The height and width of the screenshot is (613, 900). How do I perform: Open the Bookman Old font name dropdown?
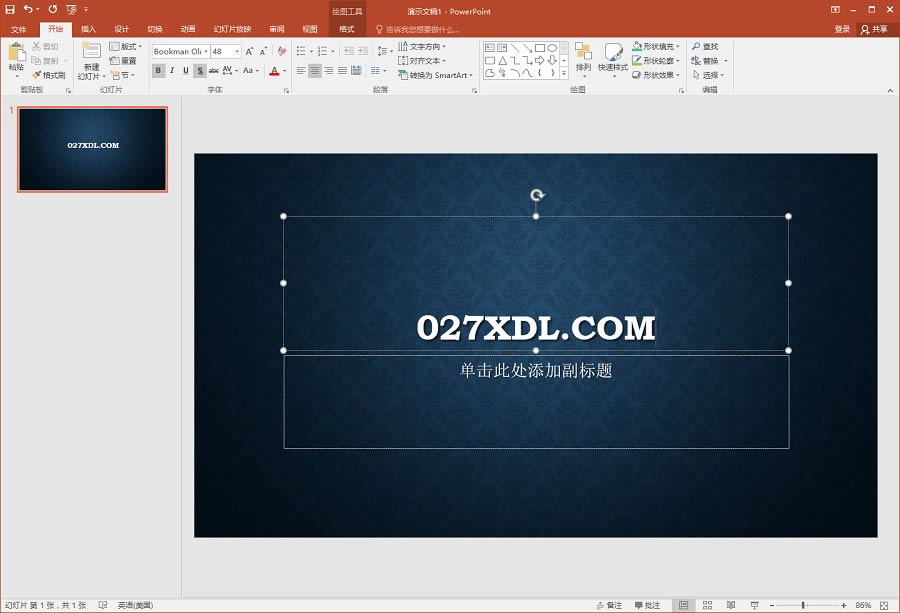206,52
